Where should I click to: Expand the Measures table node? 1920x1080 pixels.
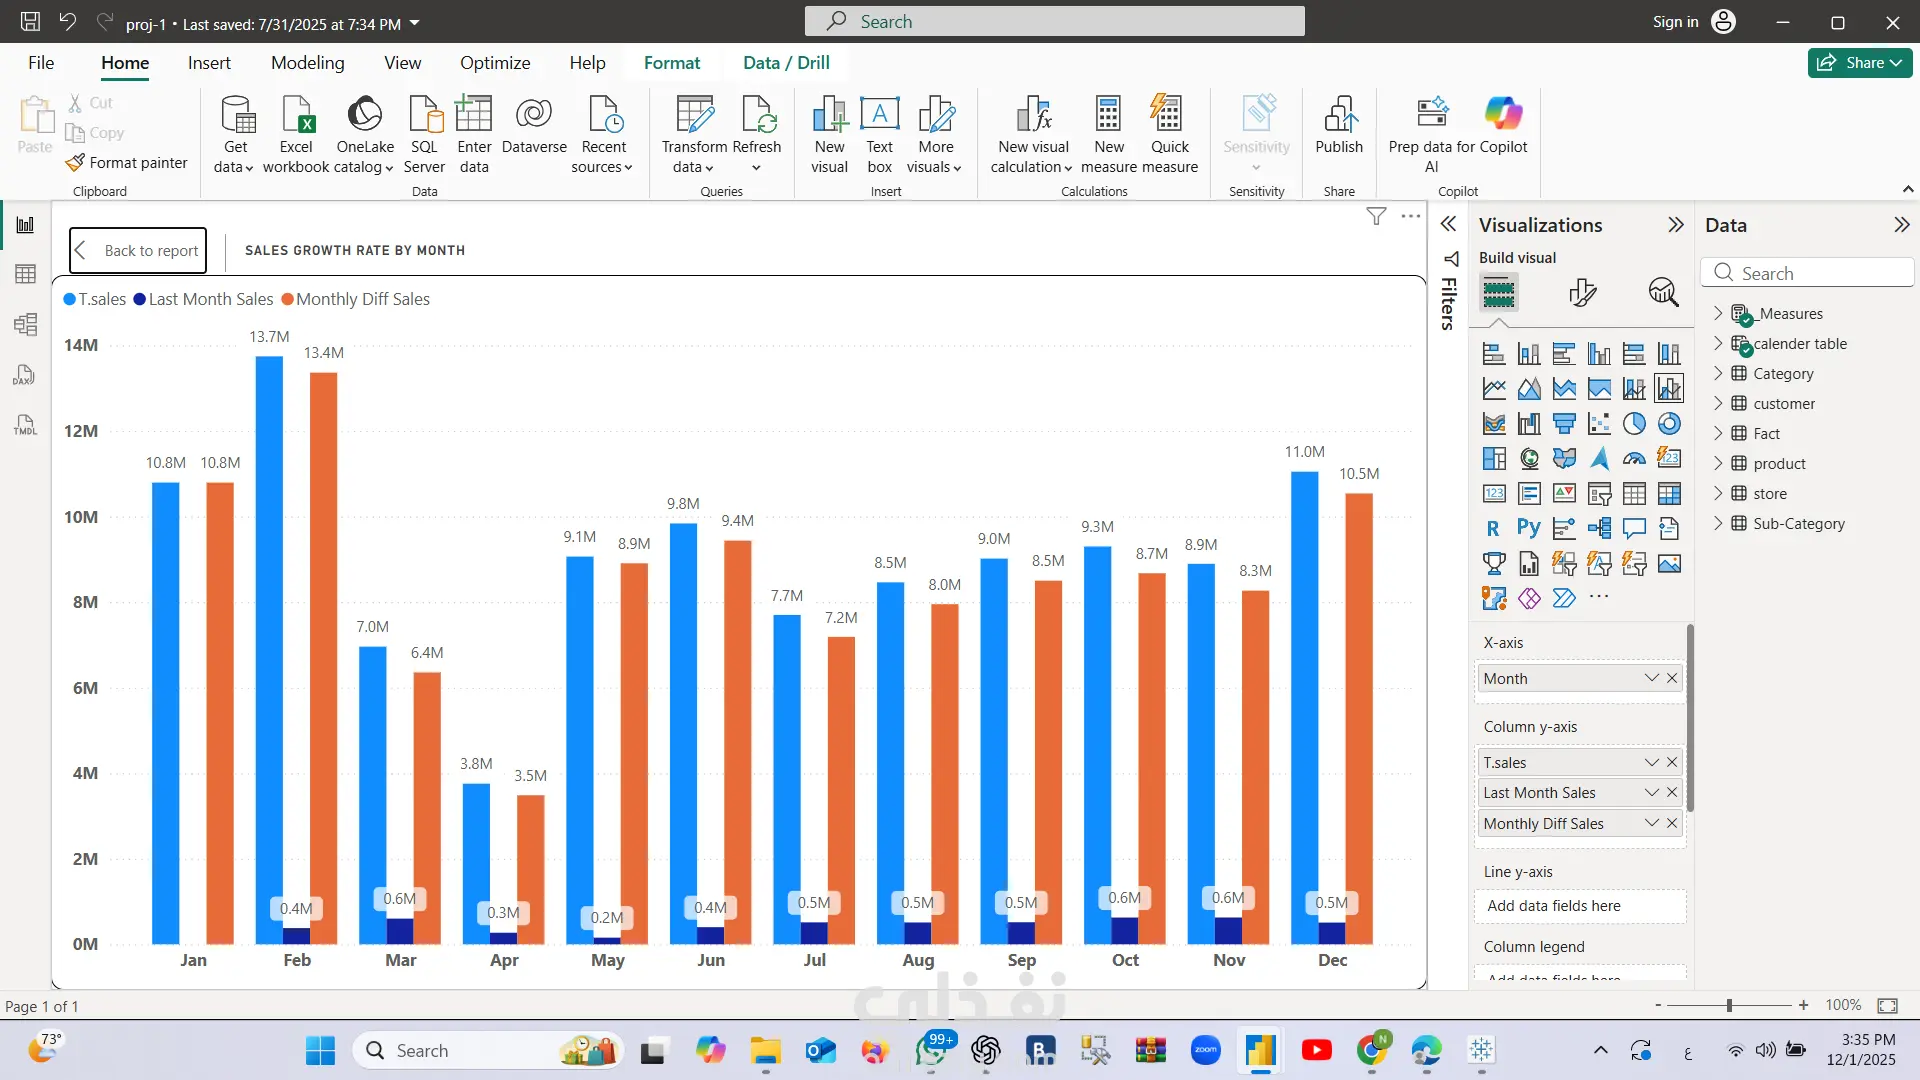coord(1718,313)
